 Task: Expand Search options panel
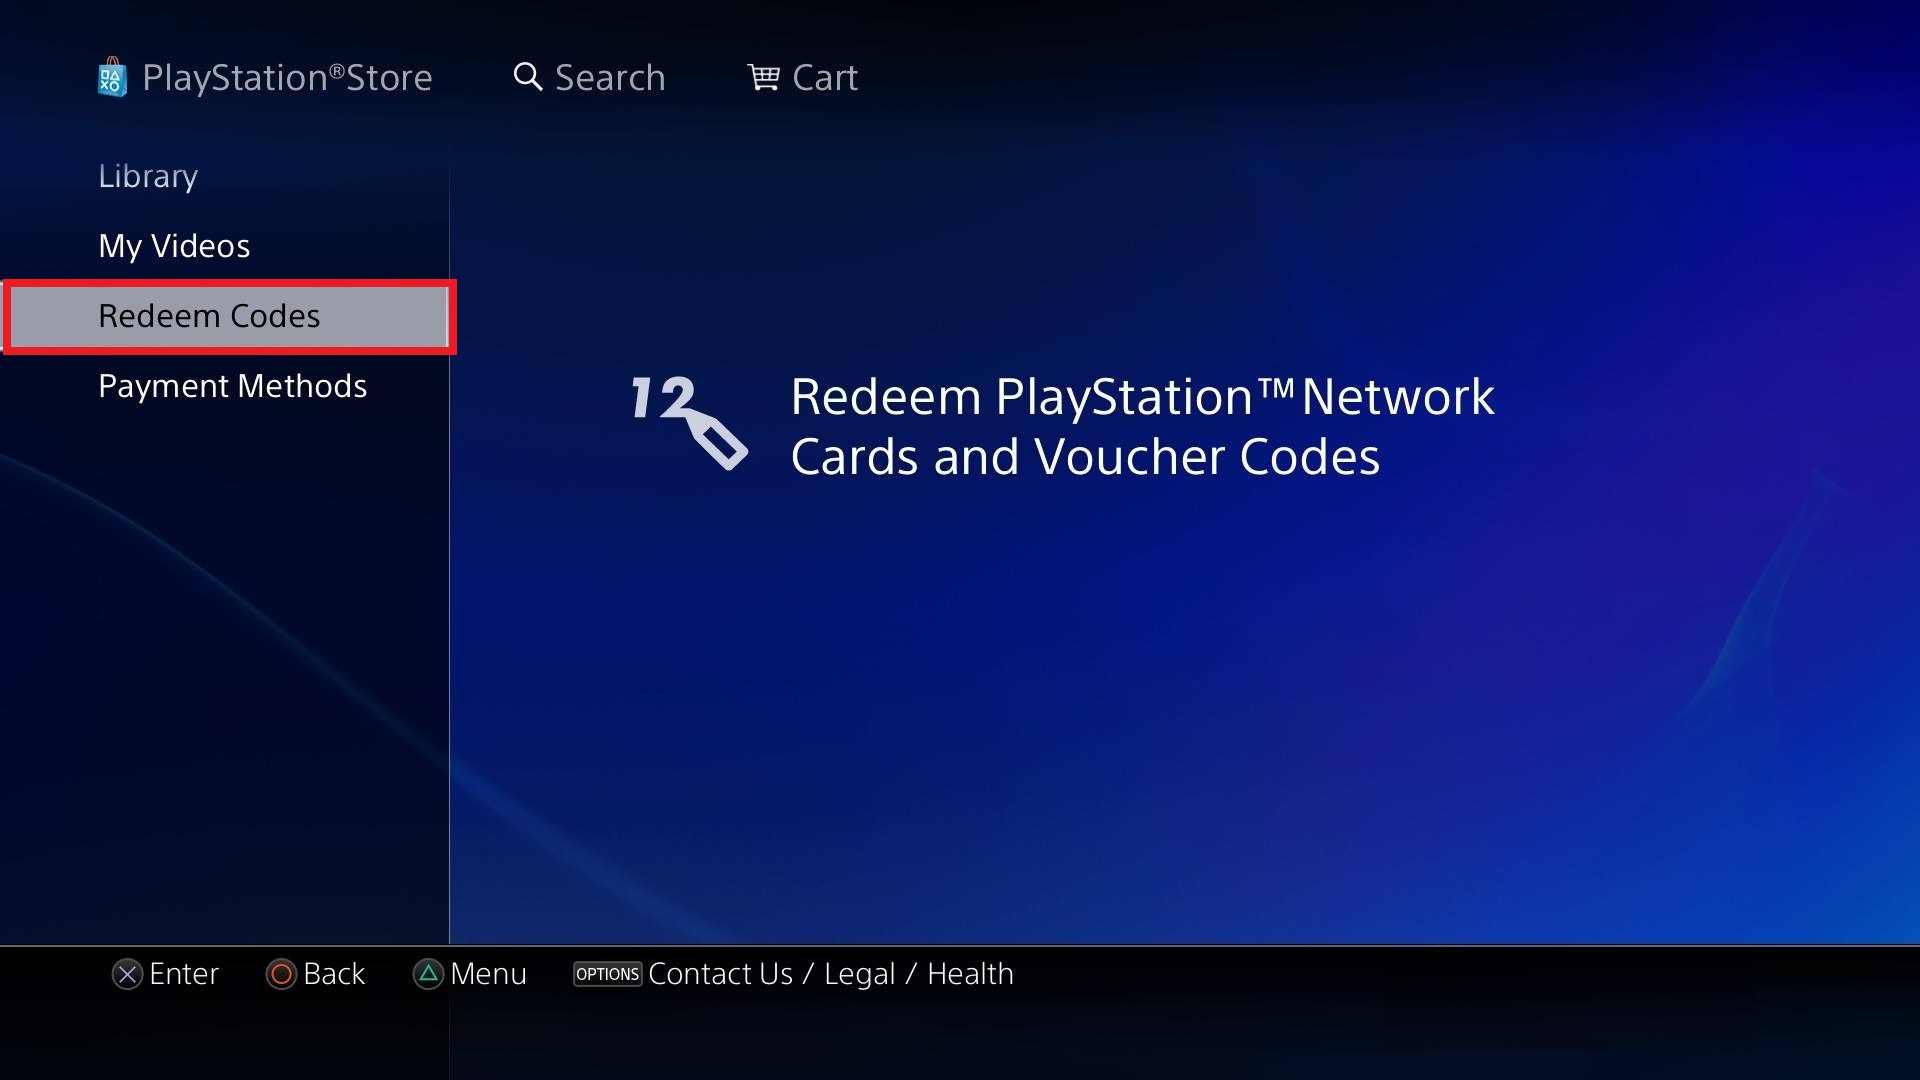591,76
